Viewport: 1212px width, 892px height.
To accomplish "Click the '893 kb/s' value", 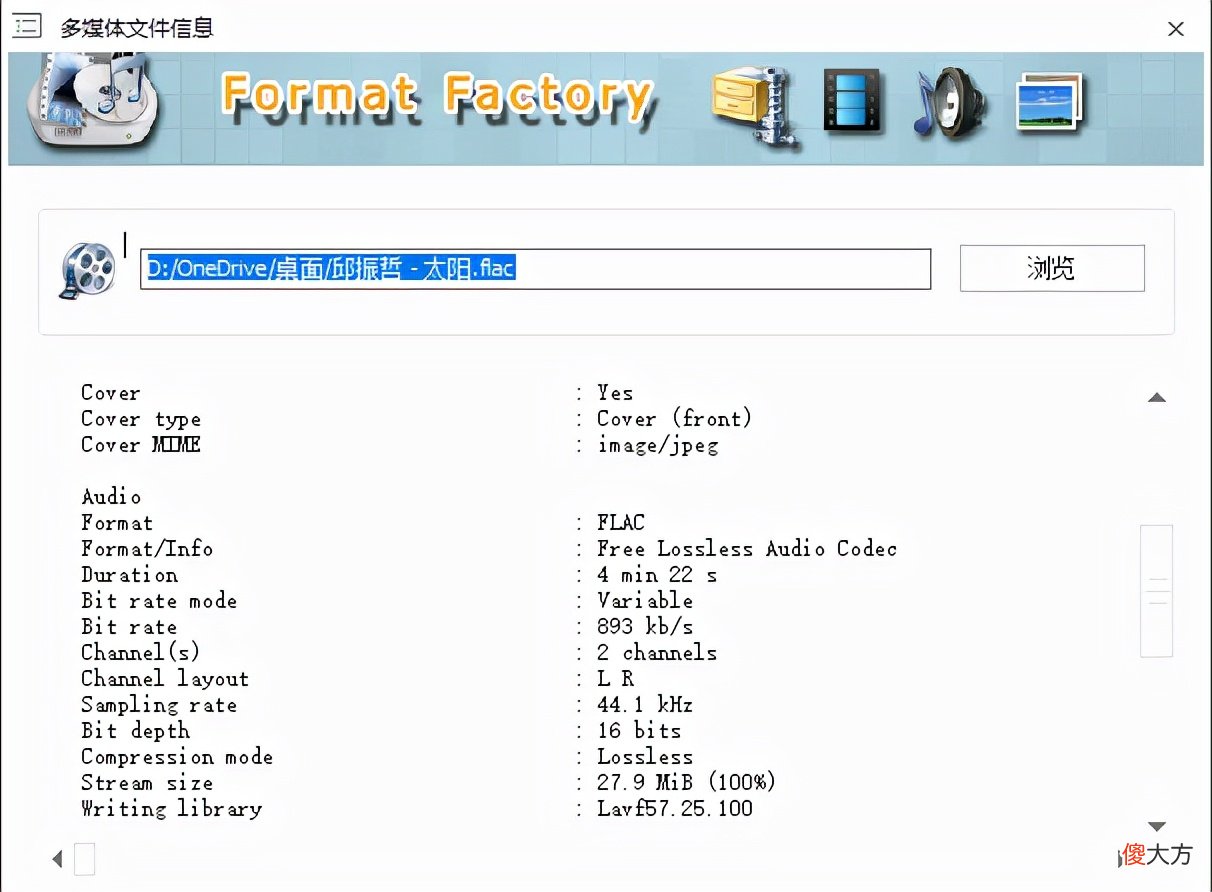I will [x=645, y=627].
